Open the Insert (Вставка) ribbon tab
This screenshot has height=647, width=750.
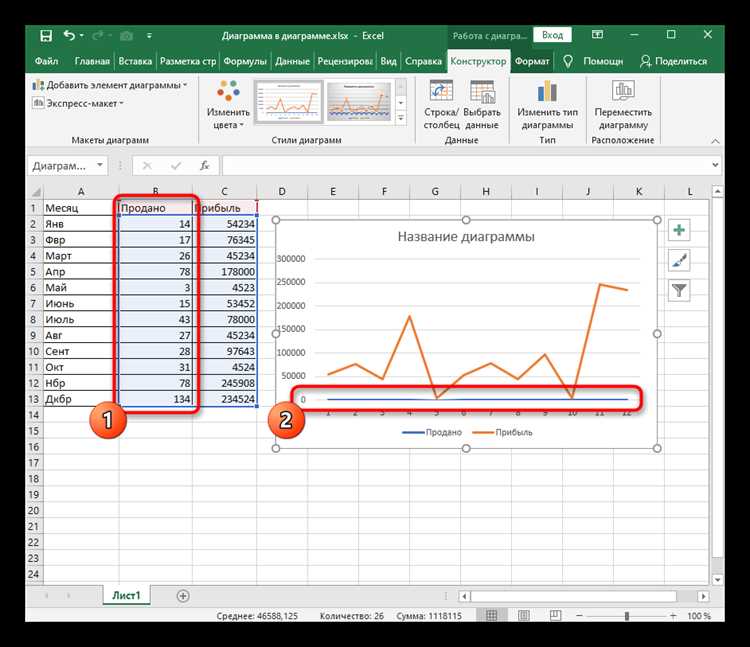pyautogui.click(x=135, y=61)
